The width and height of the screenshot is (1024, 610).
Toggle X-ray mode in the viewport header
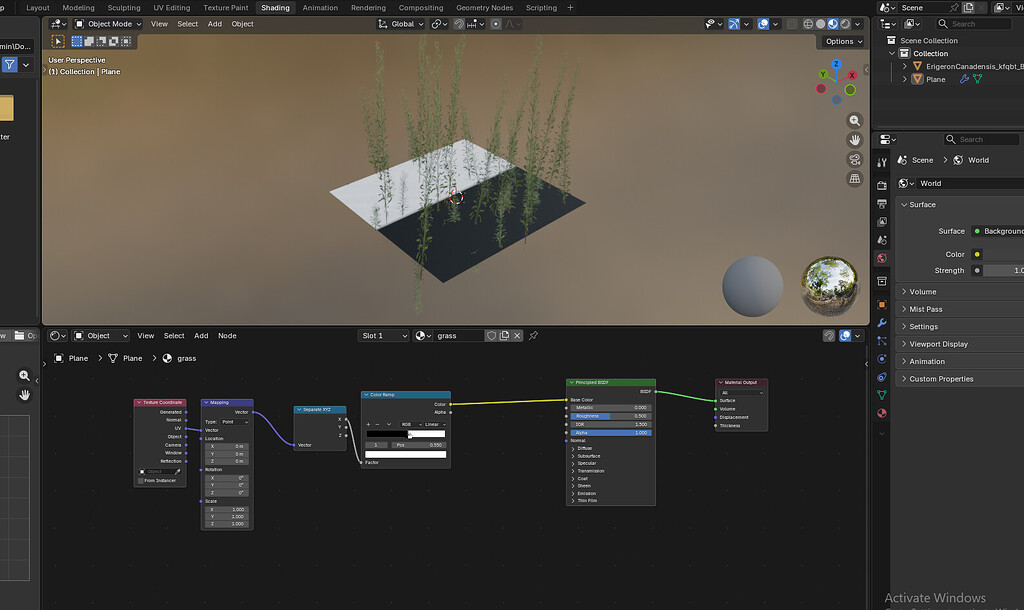point(792,24)
